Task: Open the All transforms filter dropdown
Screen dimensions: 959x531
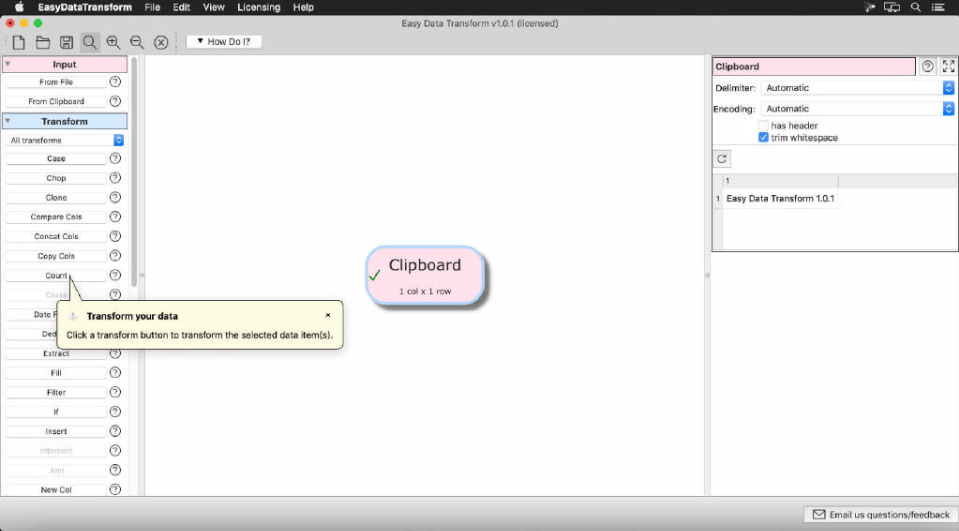Action: [65, 140]
